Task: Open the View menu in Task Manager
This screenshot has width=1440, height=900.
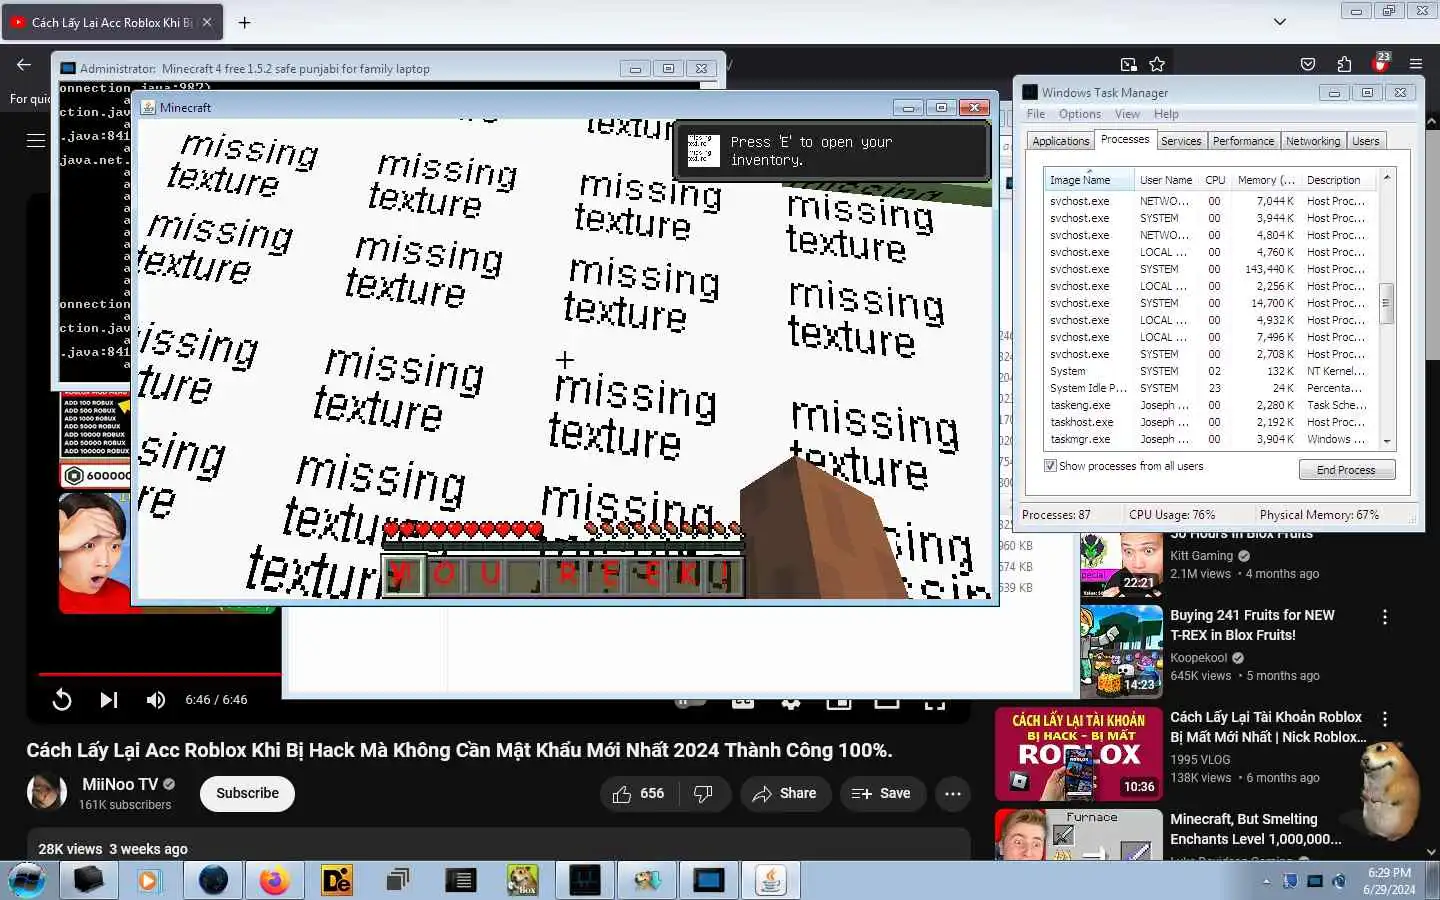Action: [x=1127, y=114]
